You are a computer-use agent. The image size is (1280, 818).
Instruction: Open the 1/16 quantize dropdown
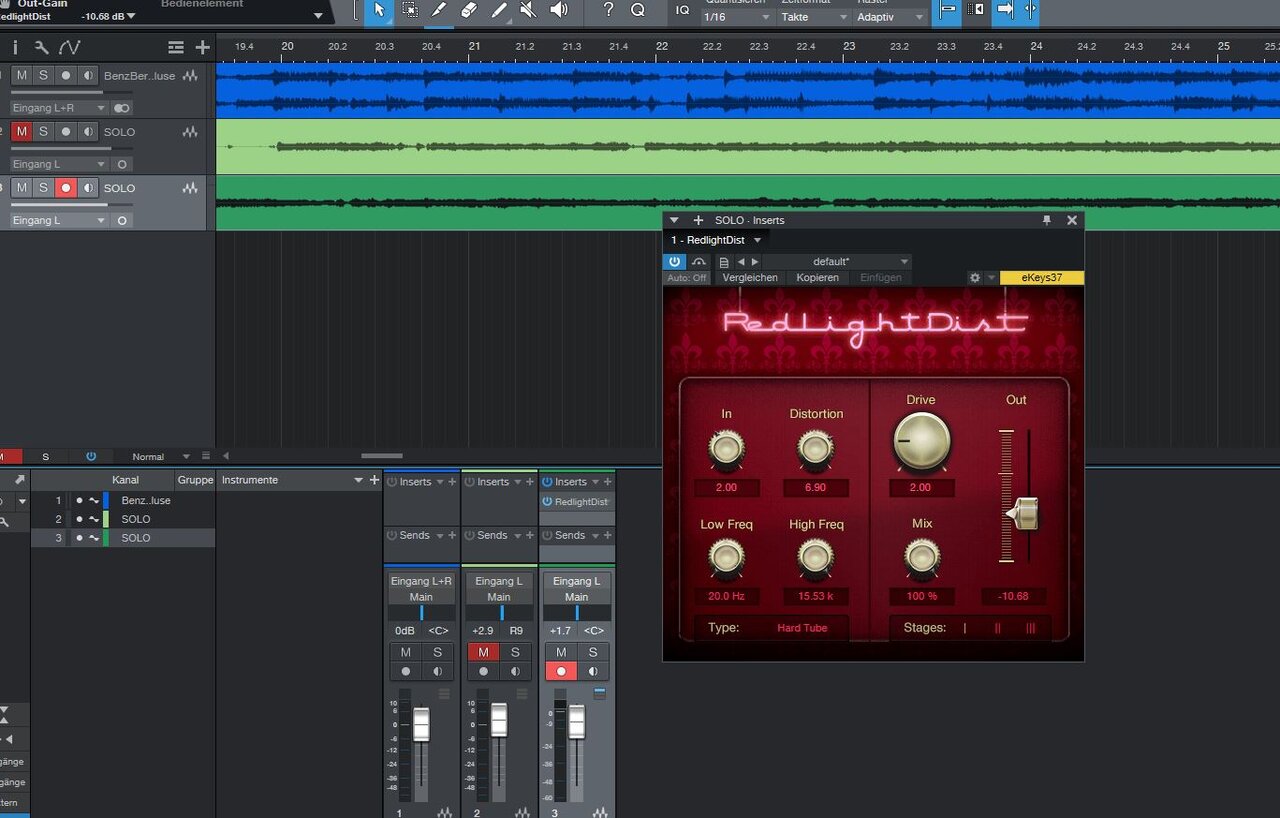point(737,17)
